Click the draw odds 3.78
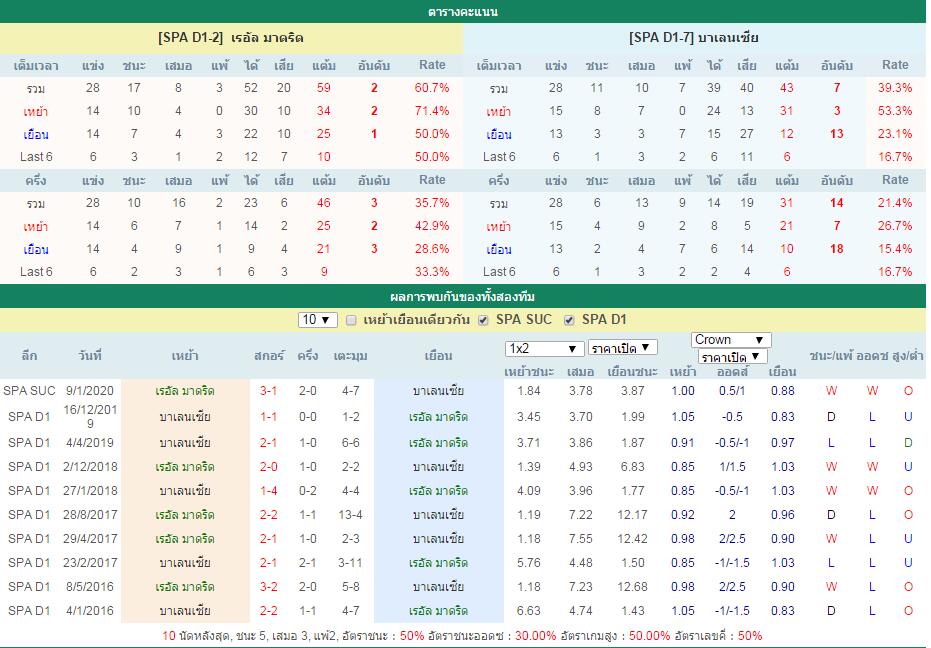This screenshot has width=931, height=648. click(x=580, y=391)
